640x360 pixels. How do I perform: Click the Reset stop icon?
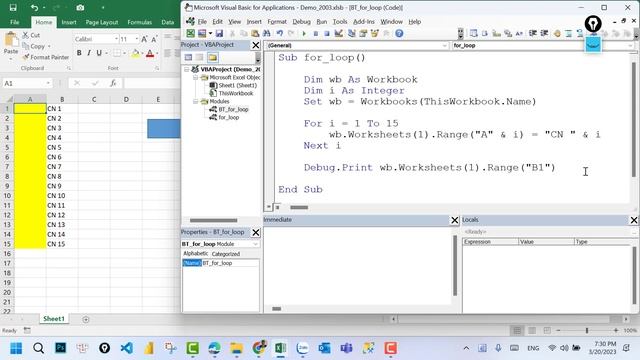point(327,33)
